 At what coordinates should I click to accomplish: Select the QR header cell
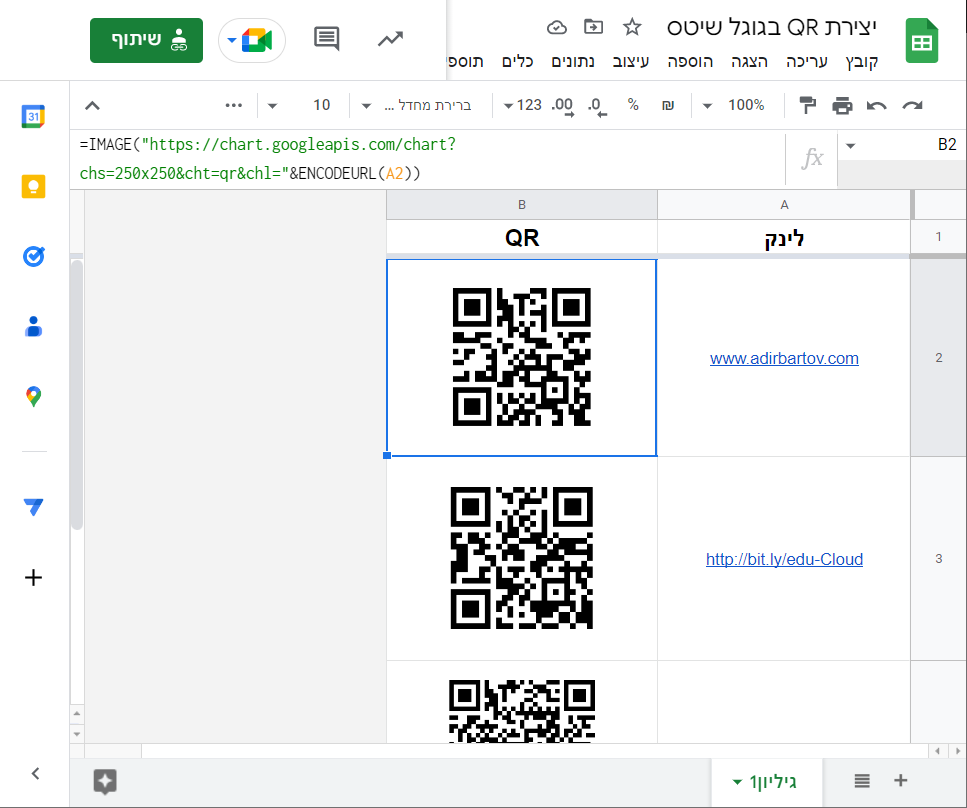coord(522,237)
